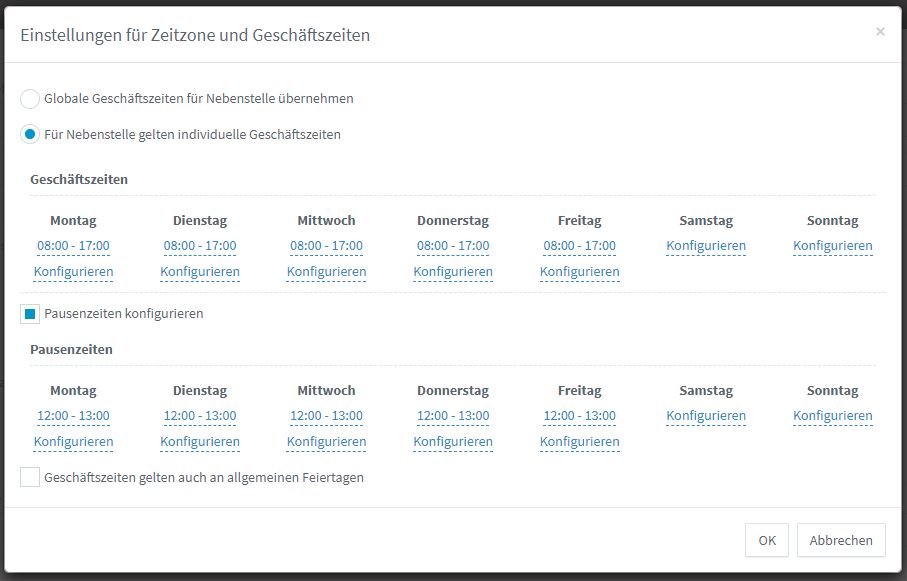The image size is (907, 581).
Task: Click Konfigurieren under Dienstag business hours
Action: tap(200, 272)
